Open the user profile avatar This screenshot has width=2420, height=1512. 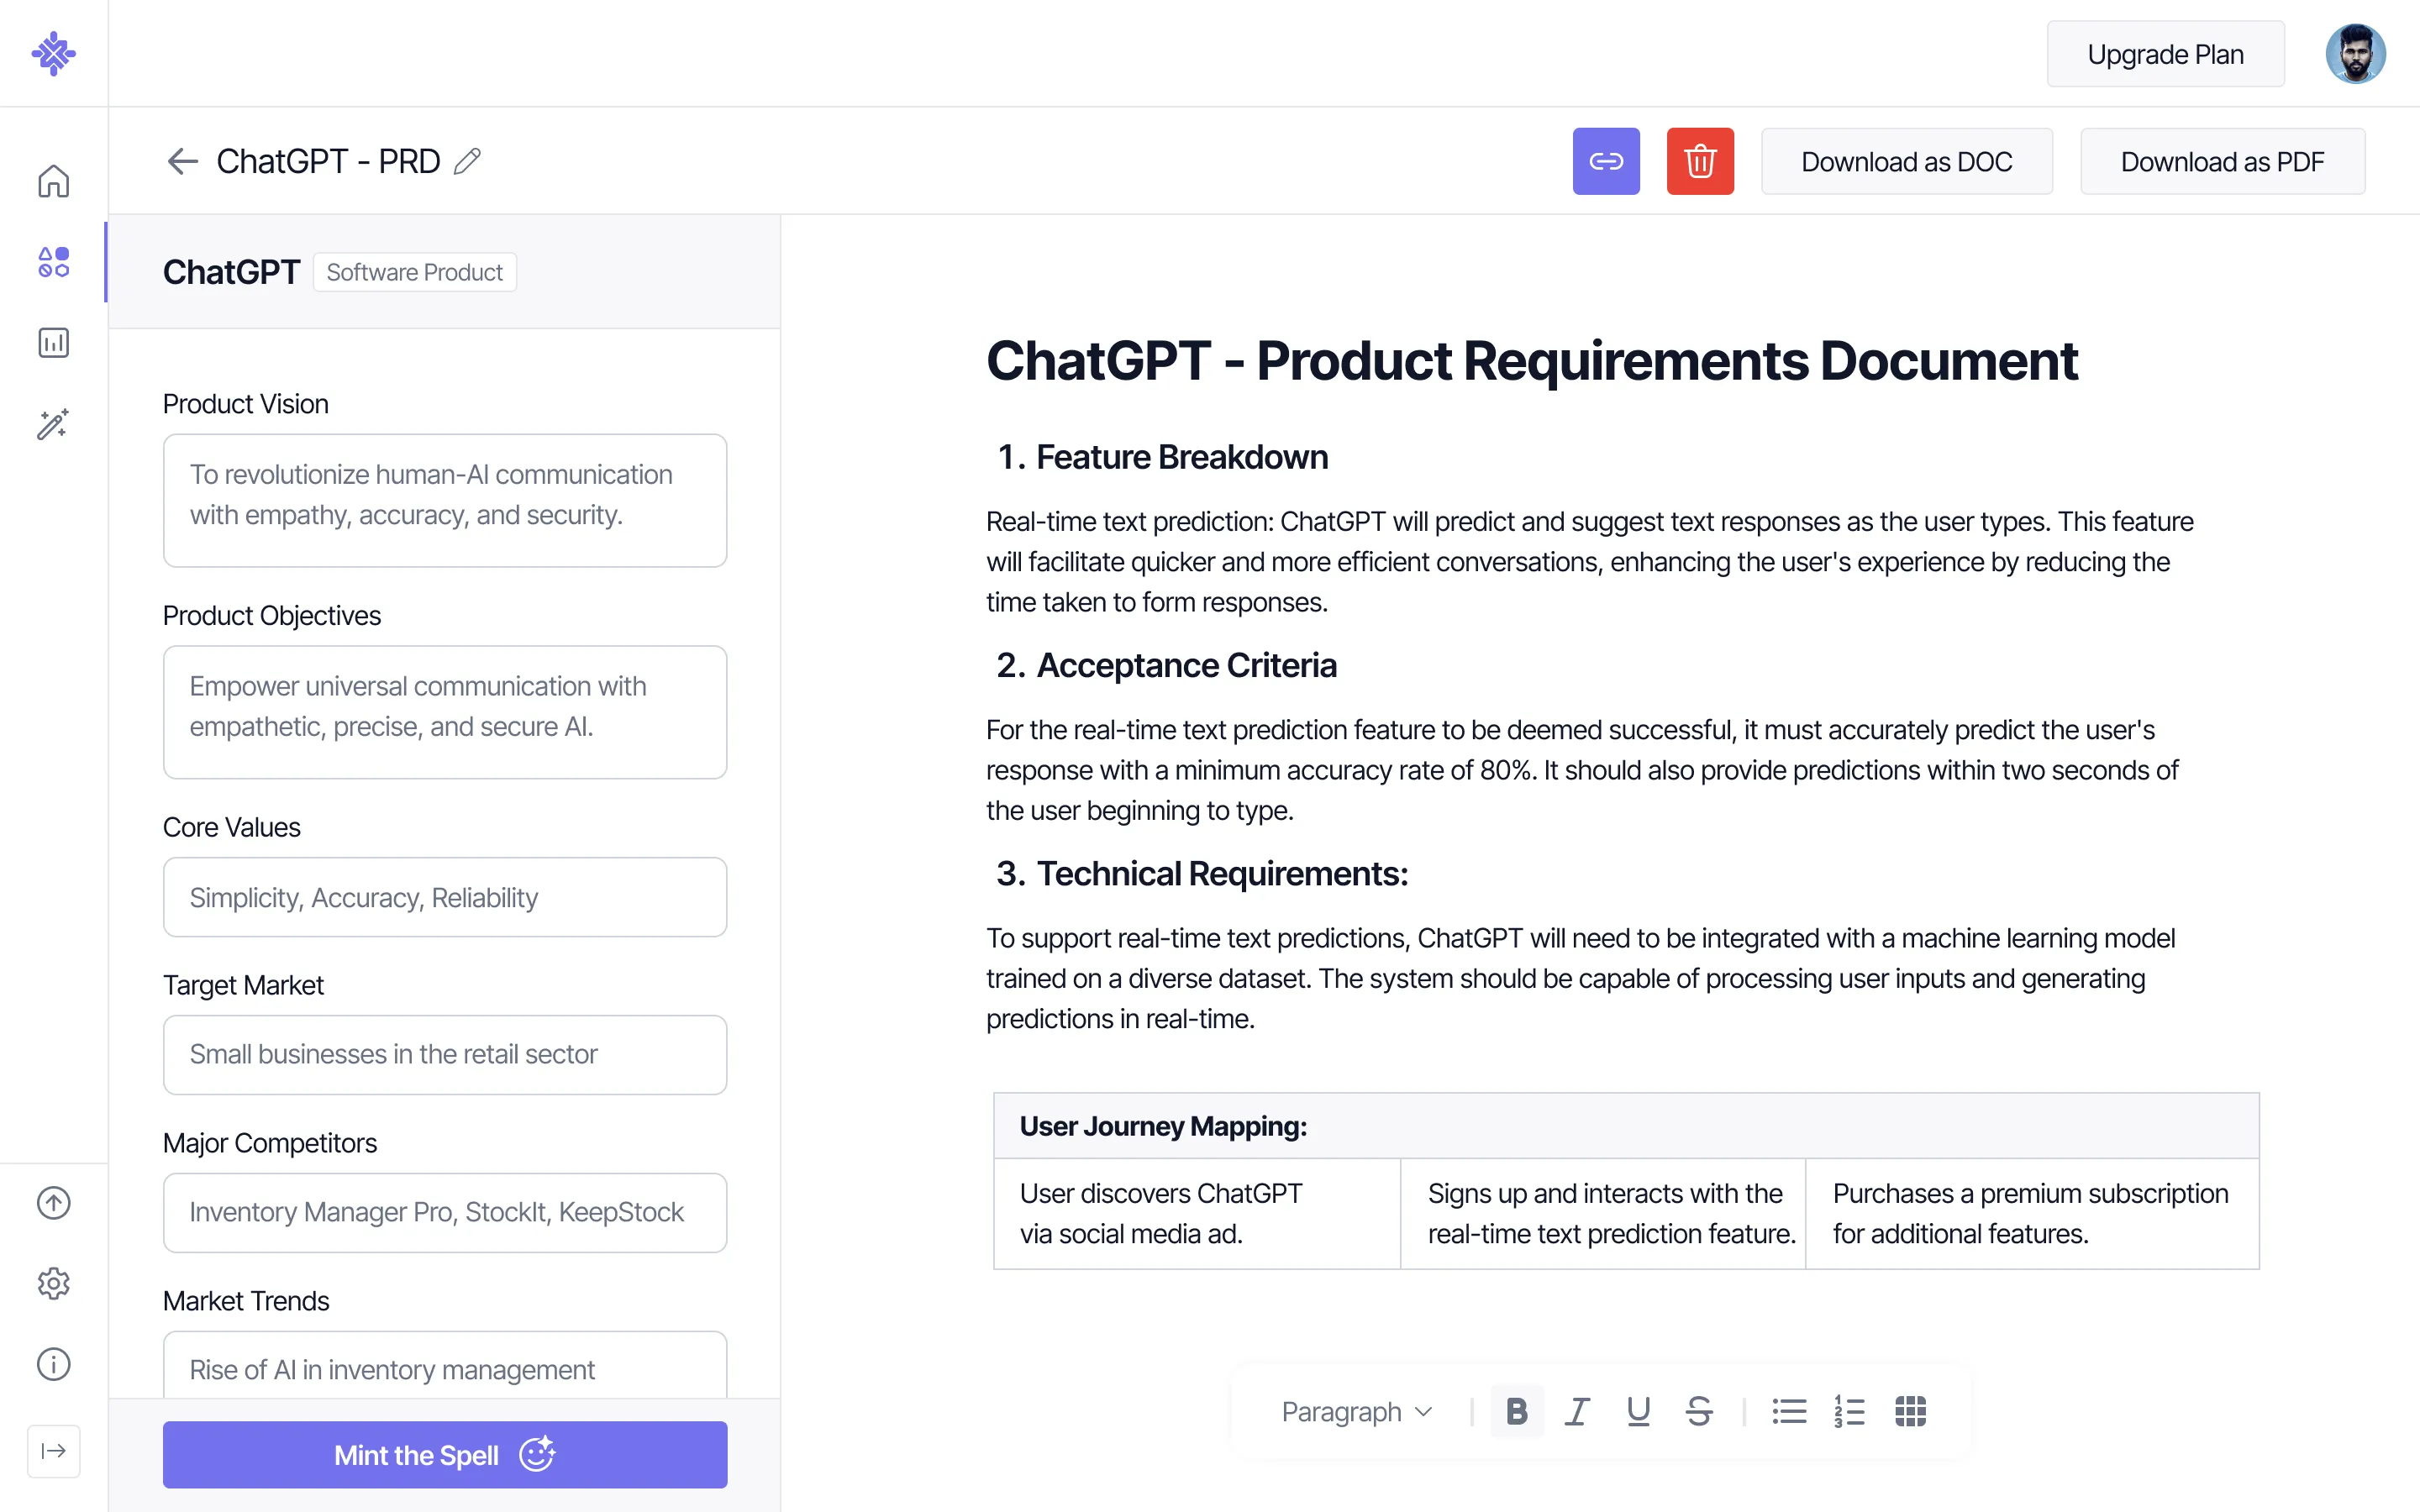(2355, 54)
